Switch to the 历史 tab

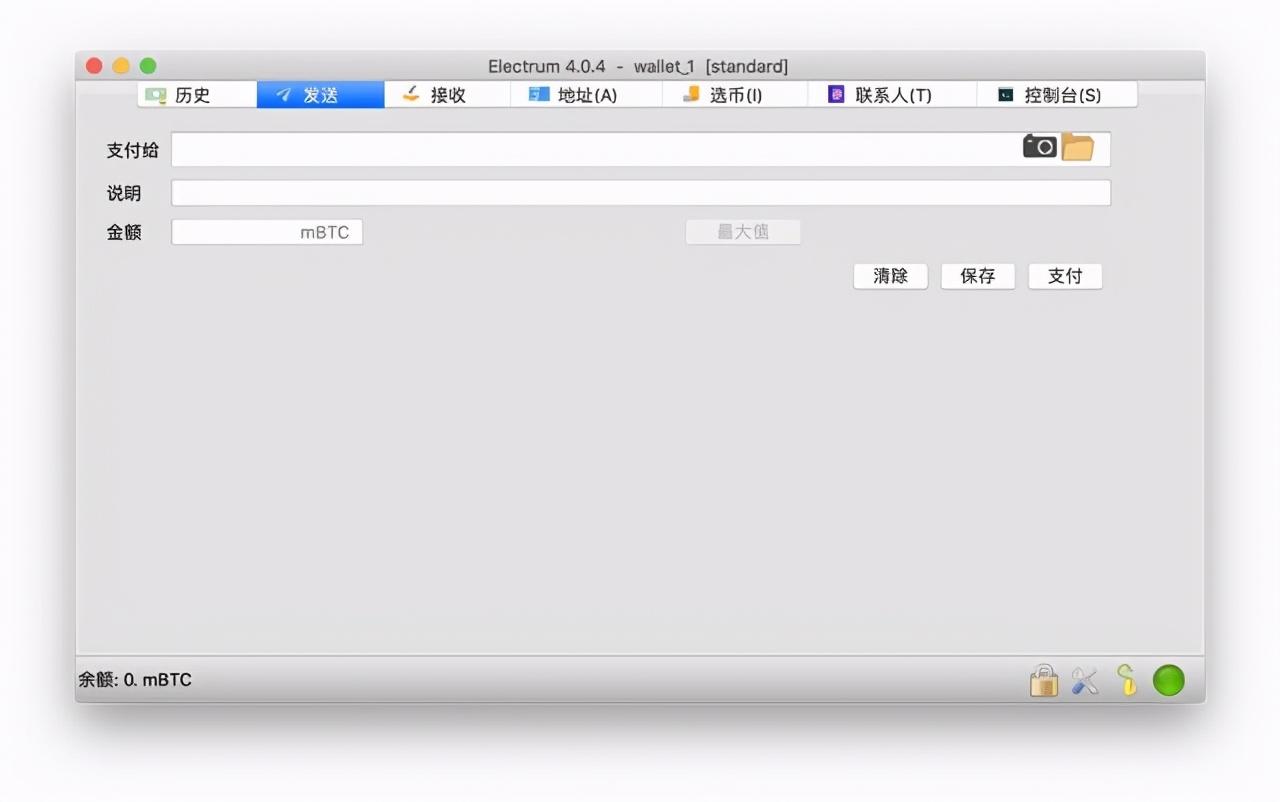(197, 95)
